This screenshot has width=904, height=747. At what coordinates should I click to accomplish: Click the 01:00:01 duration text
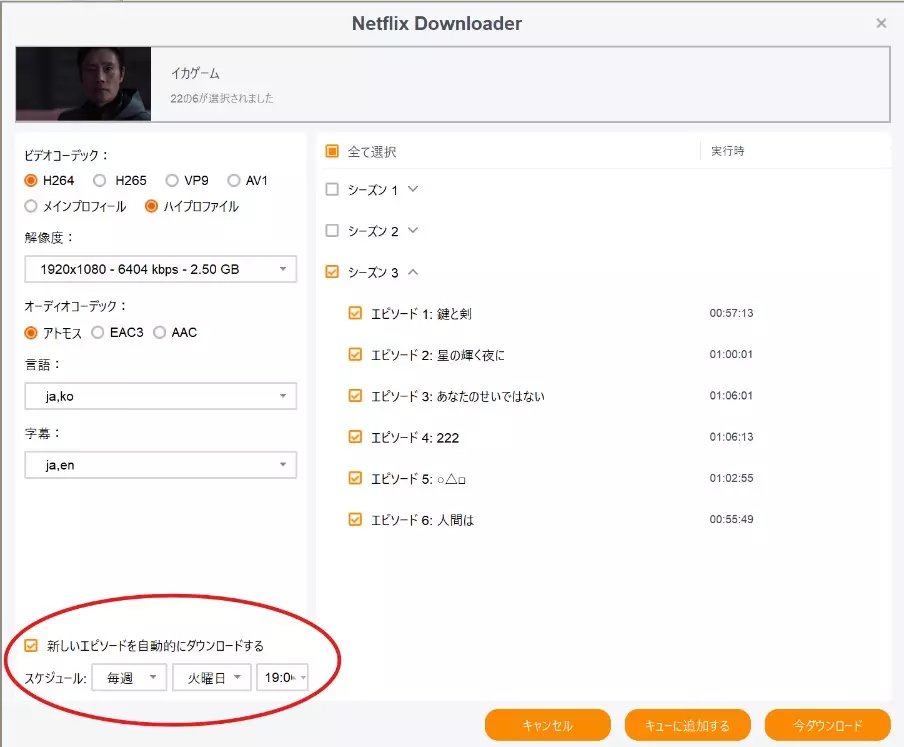[731, 354]
